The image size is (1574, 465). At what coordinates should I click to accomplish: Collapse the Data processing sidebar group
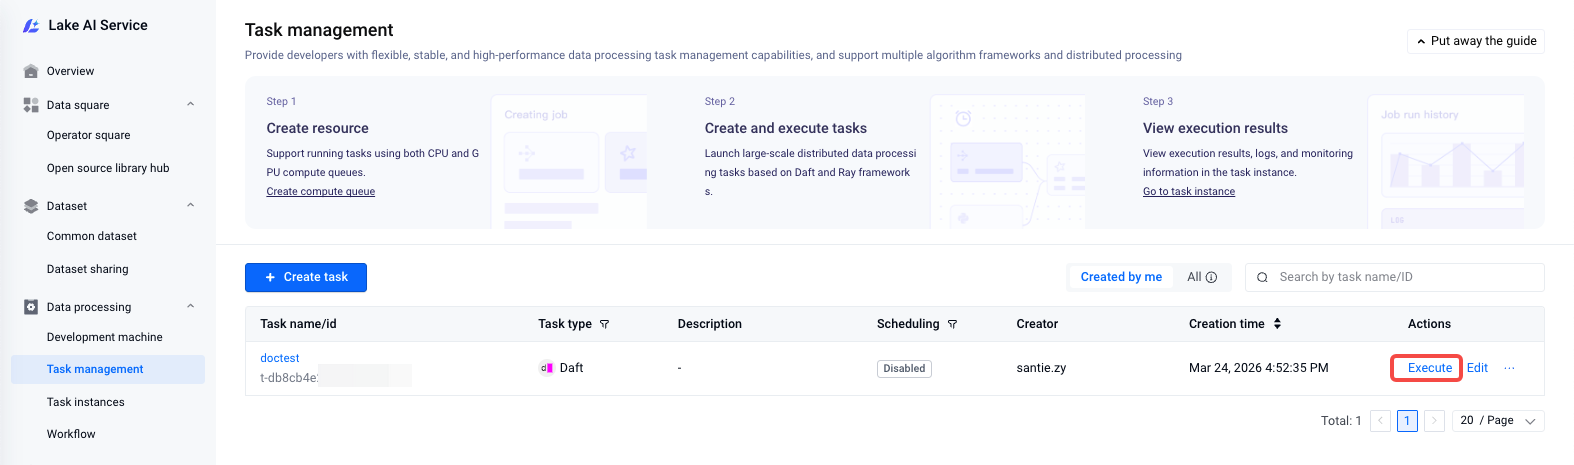click(190, 306)
